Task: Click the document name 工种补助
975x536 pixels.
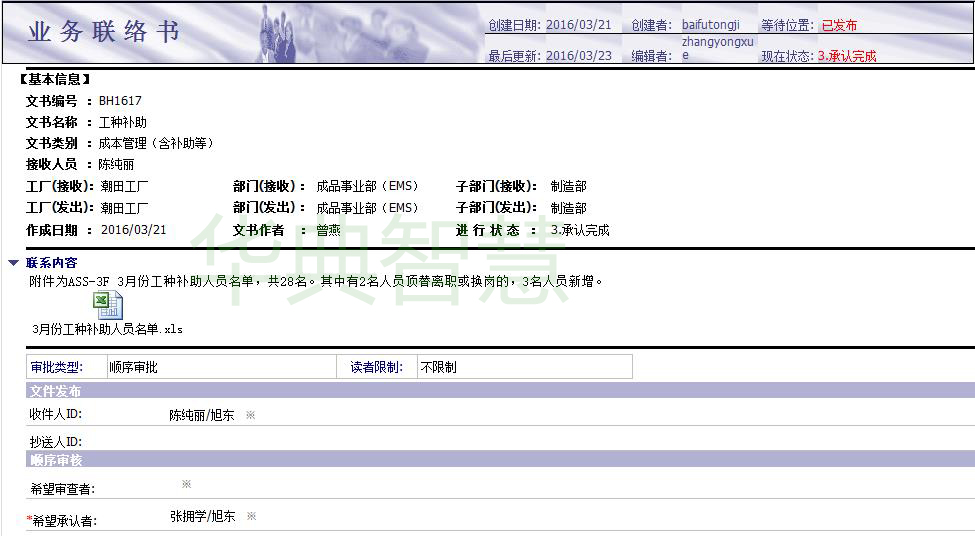Action: [122, 122]
